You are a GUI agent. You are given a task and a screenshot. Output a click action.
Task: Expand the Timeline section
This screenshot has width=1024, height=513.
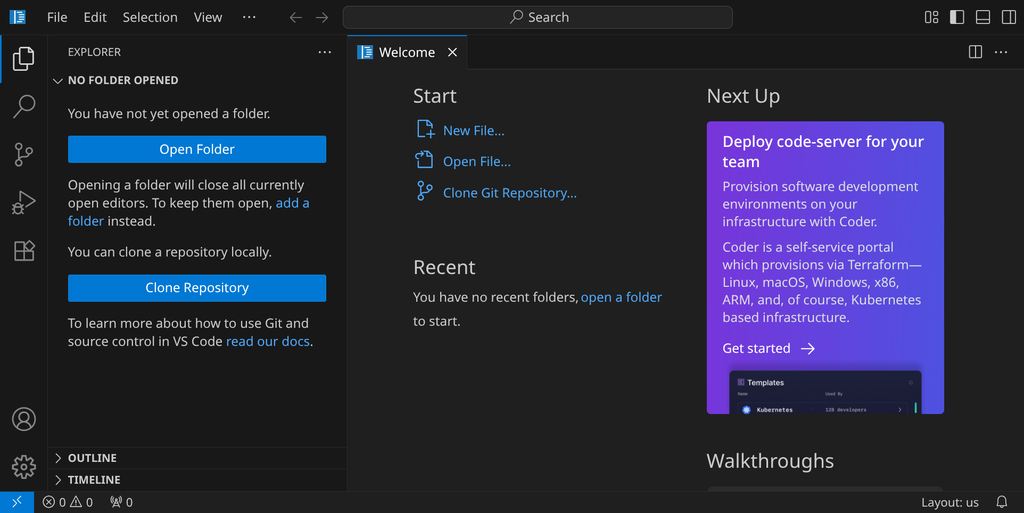coord(94,480)
